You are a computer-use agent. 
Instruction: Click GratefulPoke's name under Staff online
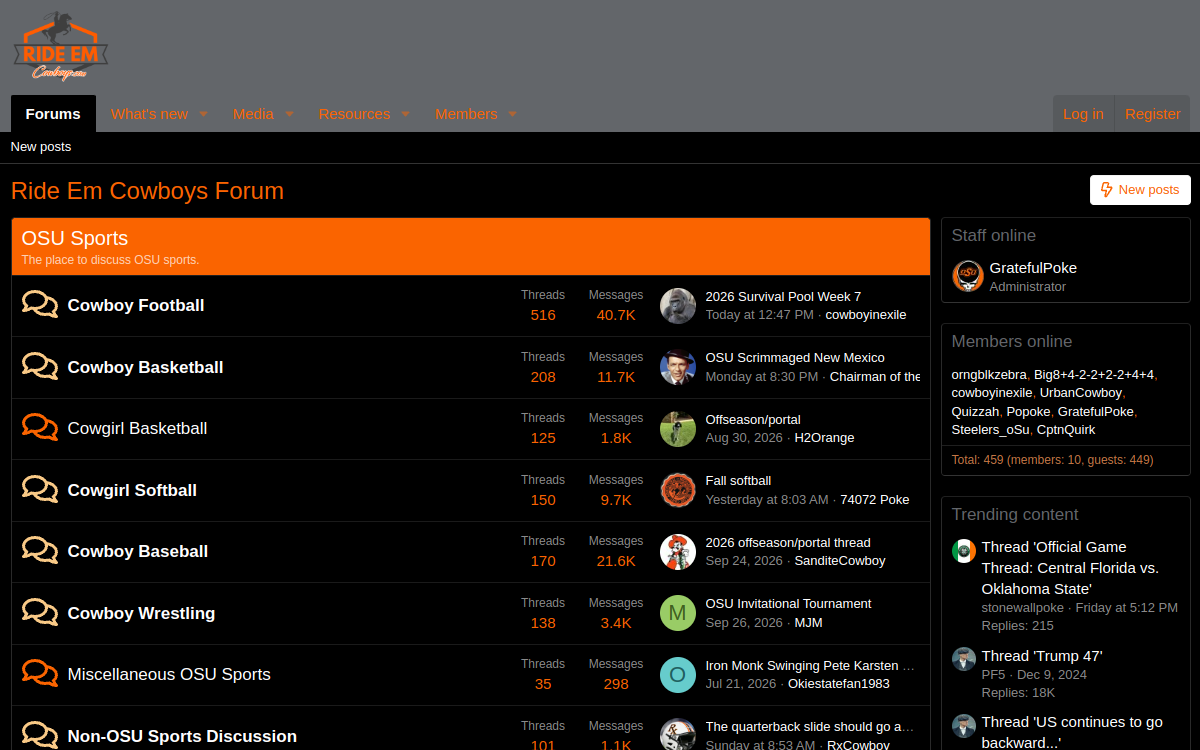coord(1033,267)
